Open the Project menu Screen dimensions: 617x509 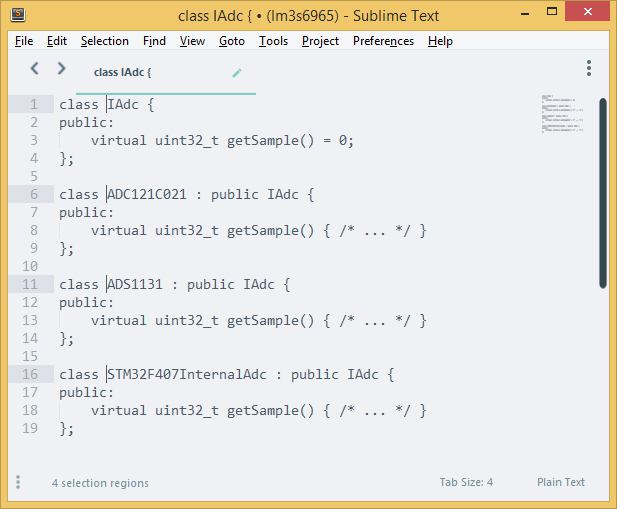[x=320, y=41]
